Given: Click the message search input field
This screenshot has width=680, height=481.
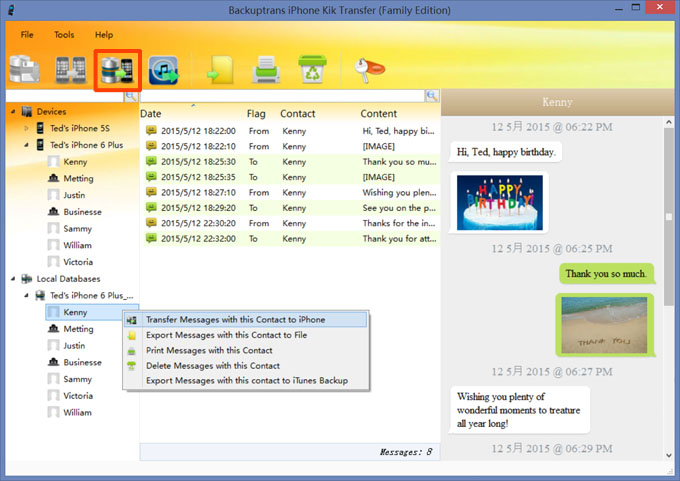Looking at the screenshot, I should pos(282,96).
